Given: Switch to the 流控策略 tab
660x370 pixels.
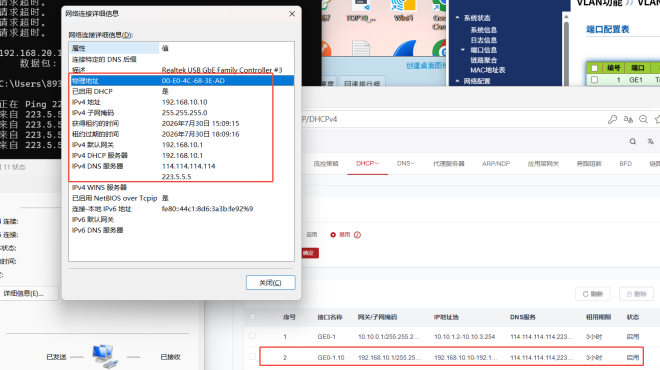Looking at the screenshot, I should (326, 164).
